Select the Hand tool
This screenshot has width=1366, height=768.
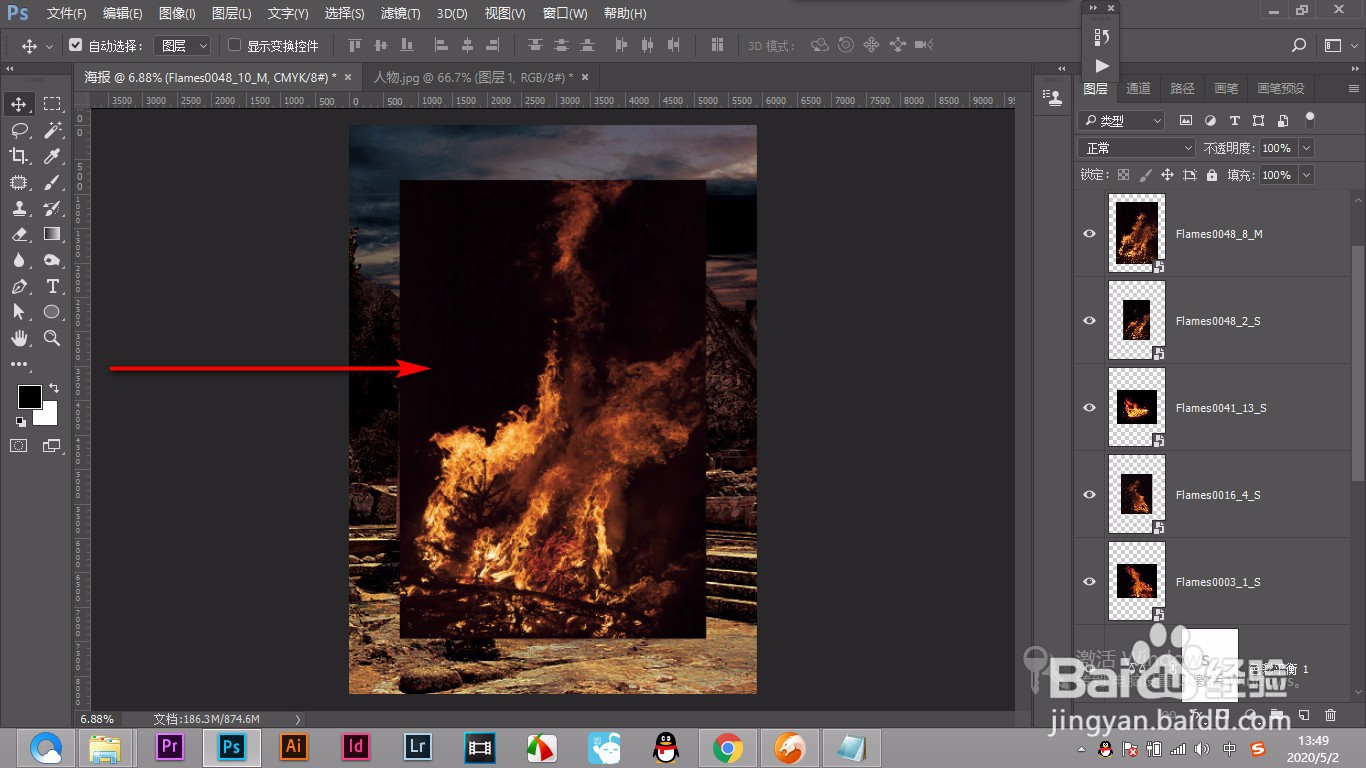point(19,338)
